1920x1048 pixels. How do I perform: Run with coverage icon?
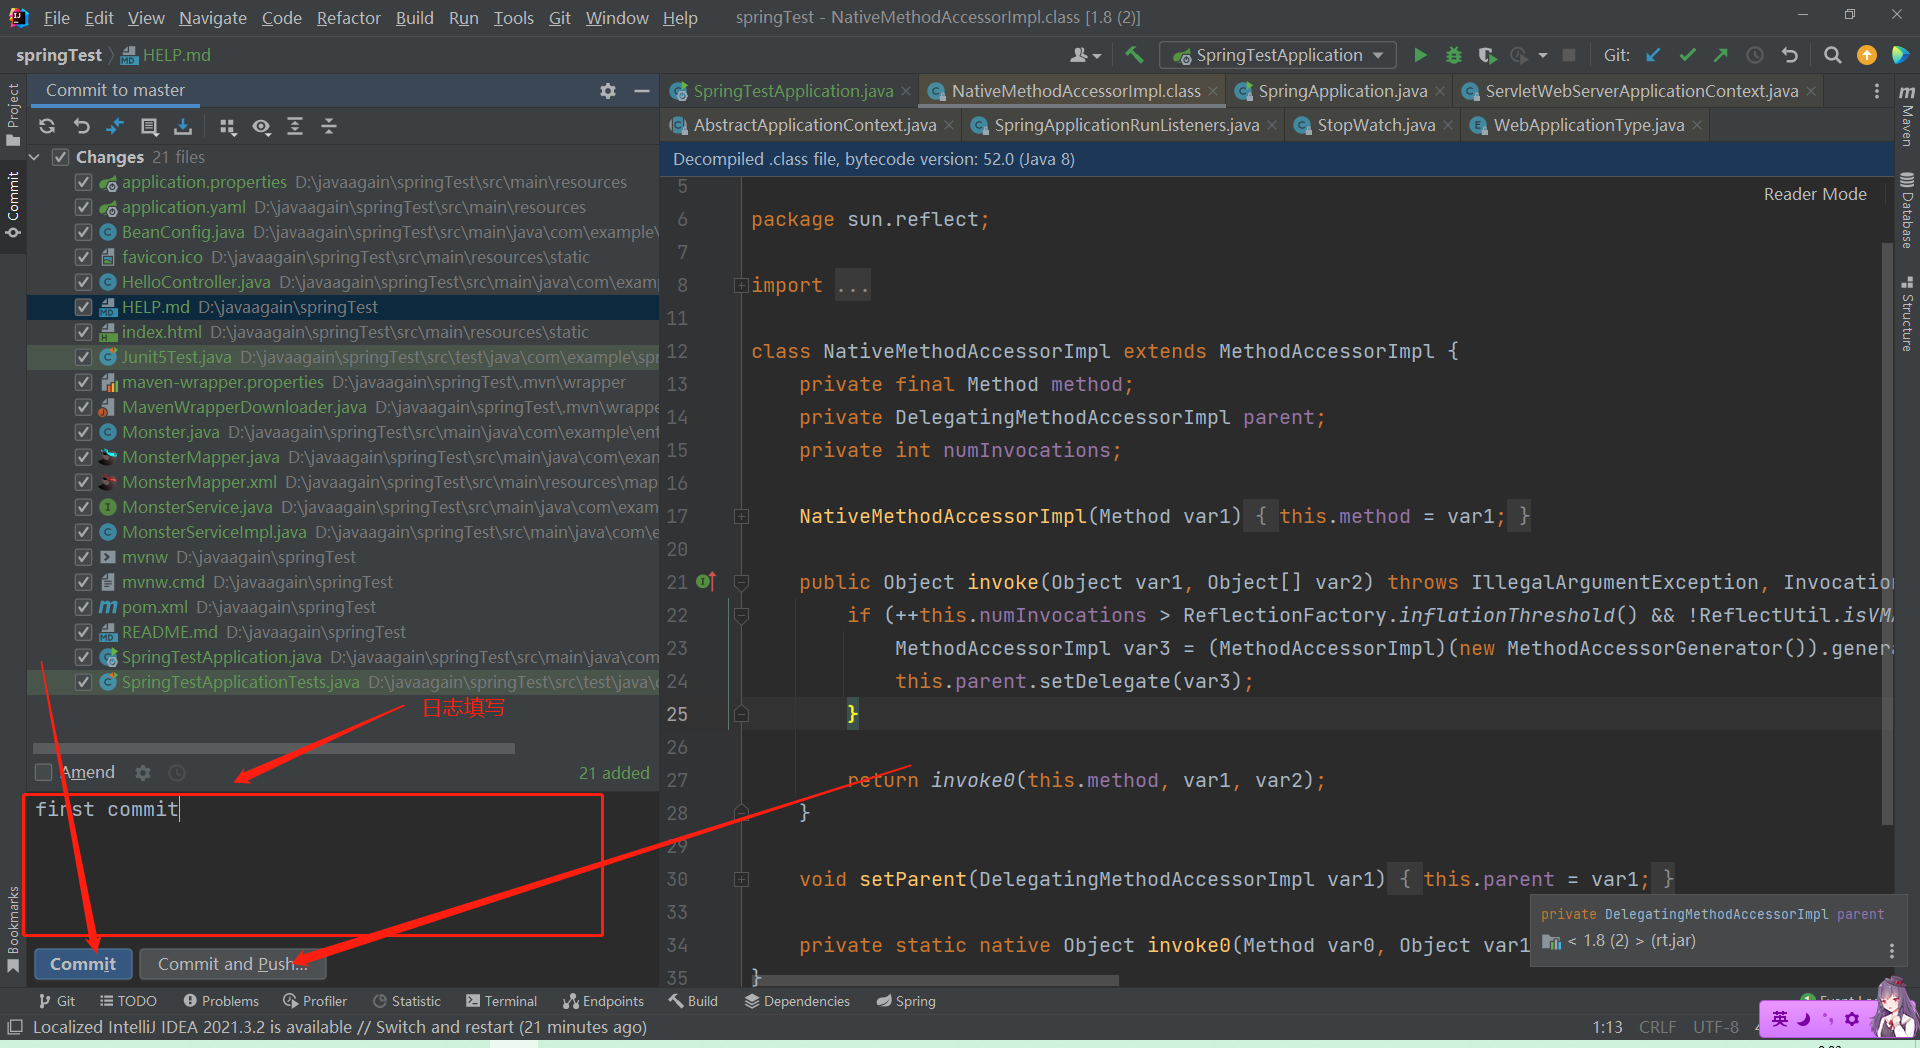tap(1488, 55)
